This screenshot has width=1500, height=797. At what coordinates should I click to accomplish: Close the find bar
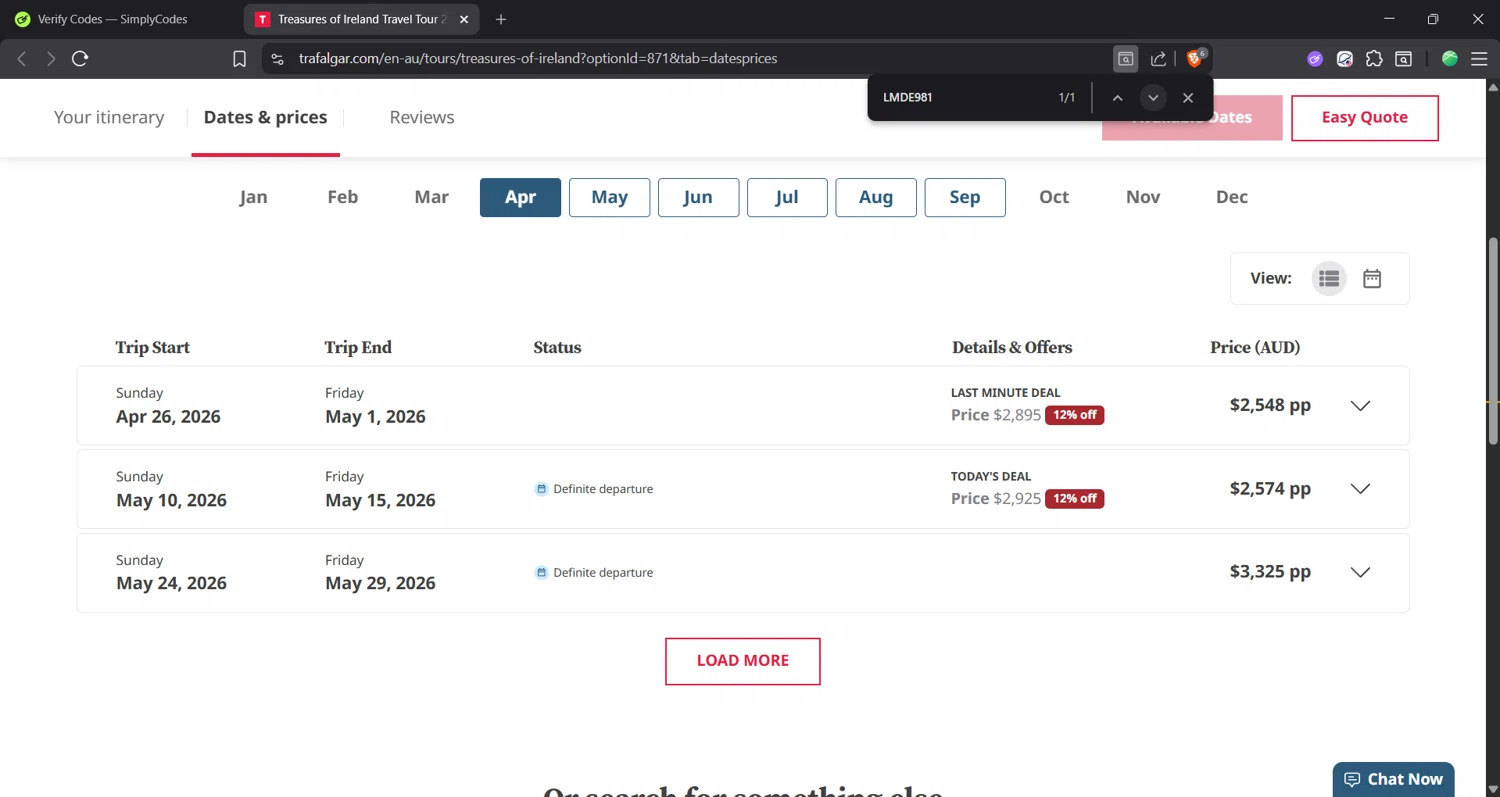[1188, 98]
